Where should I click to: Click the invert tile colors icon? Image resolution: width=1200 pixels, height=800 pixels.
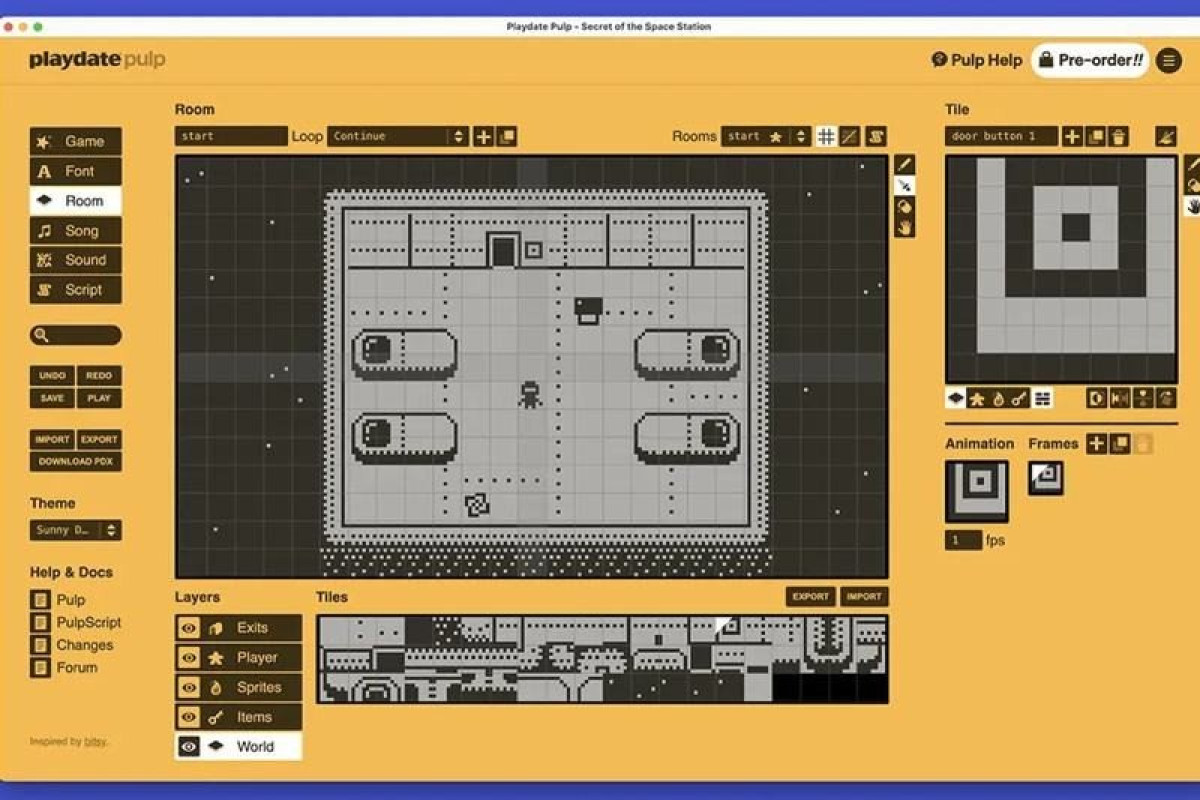[1097, 398]
